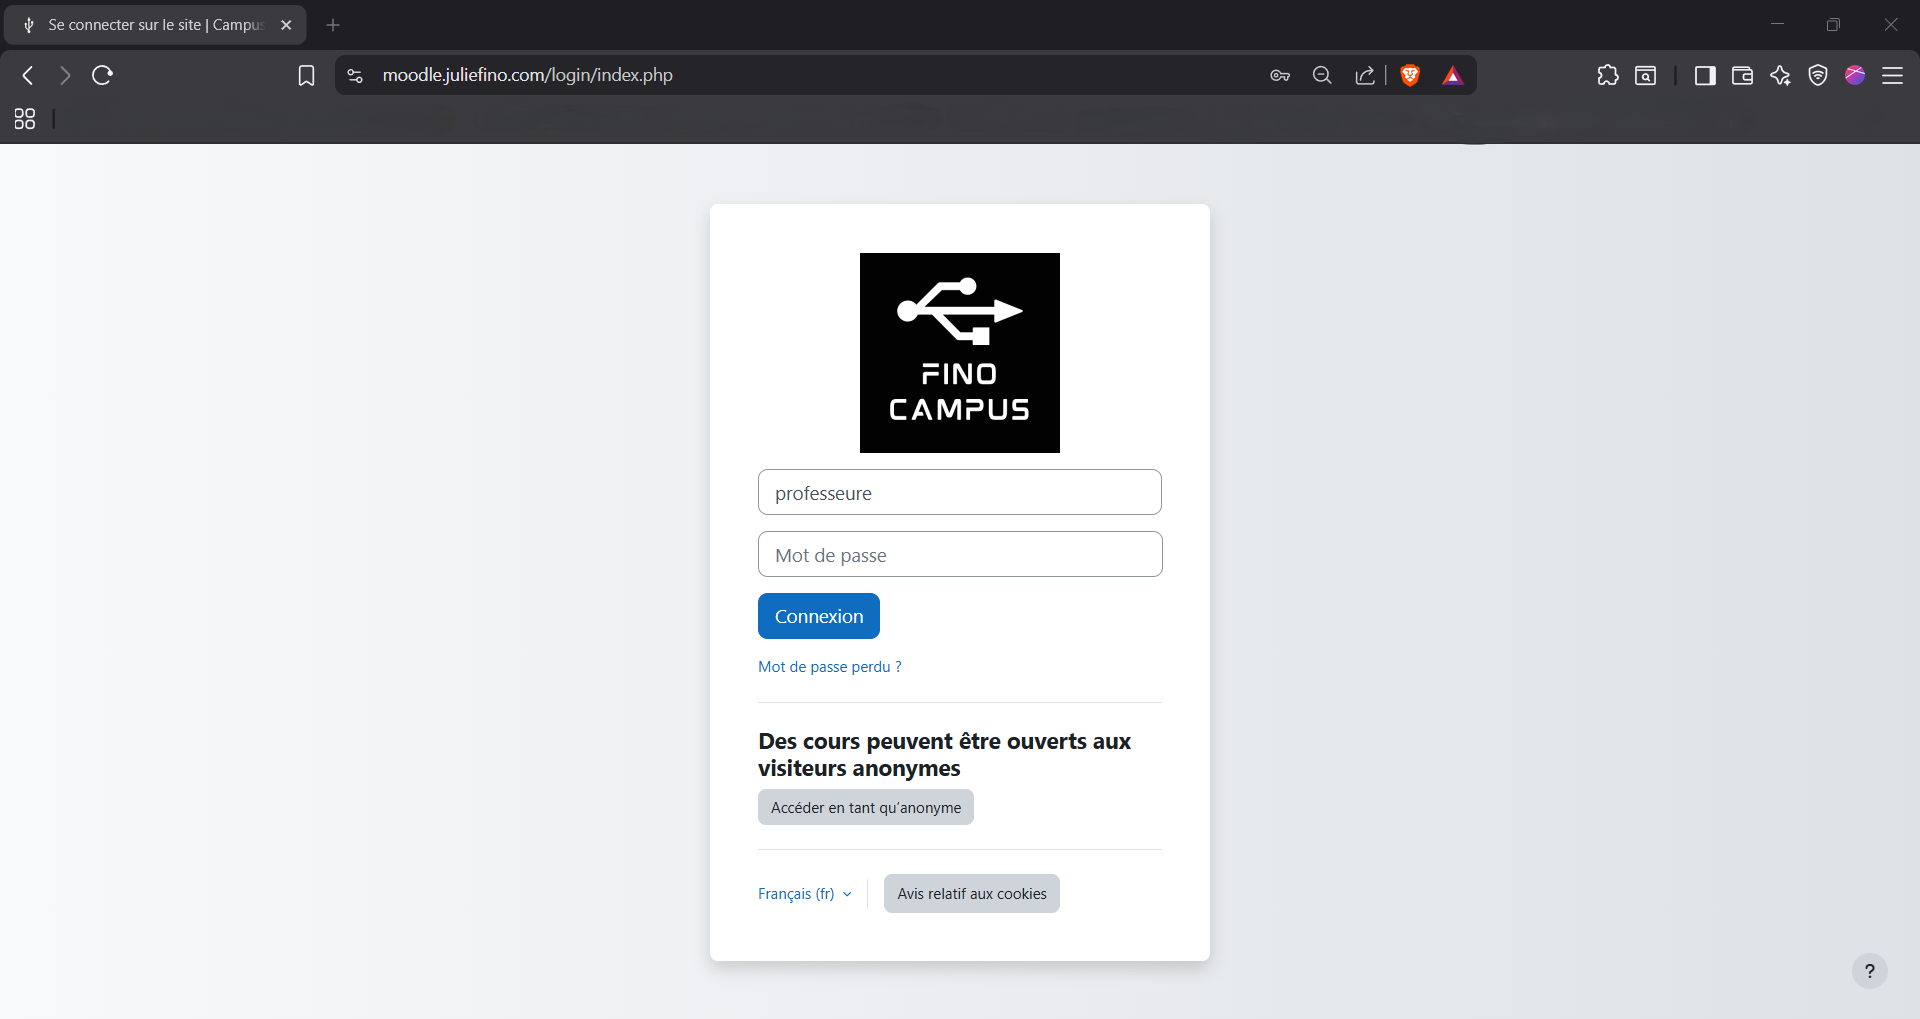Image resolution: width=1920 pixels, height=1019 pixels.
Task: Click the zoom out magnifier icon
Action: click(1322, 75)
